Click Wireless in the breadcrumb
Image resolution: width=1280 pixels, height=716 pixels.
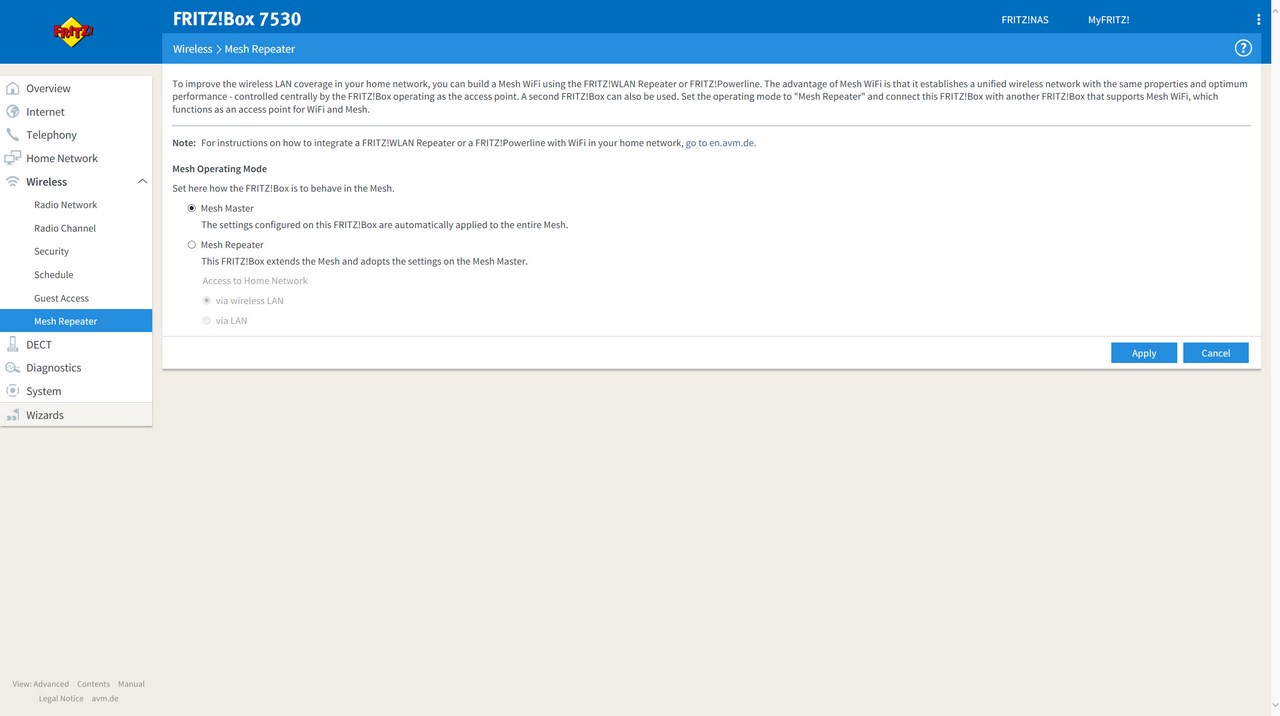(192, 49)
